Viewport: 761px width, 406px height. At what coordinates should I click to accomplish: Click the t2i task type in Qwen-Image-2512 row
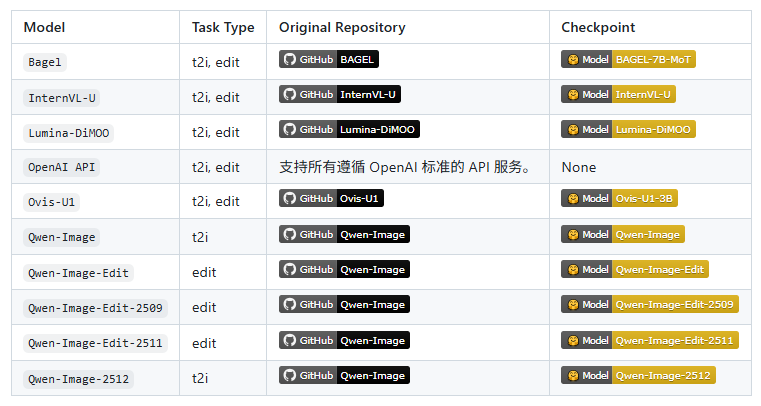click(200, 378)
